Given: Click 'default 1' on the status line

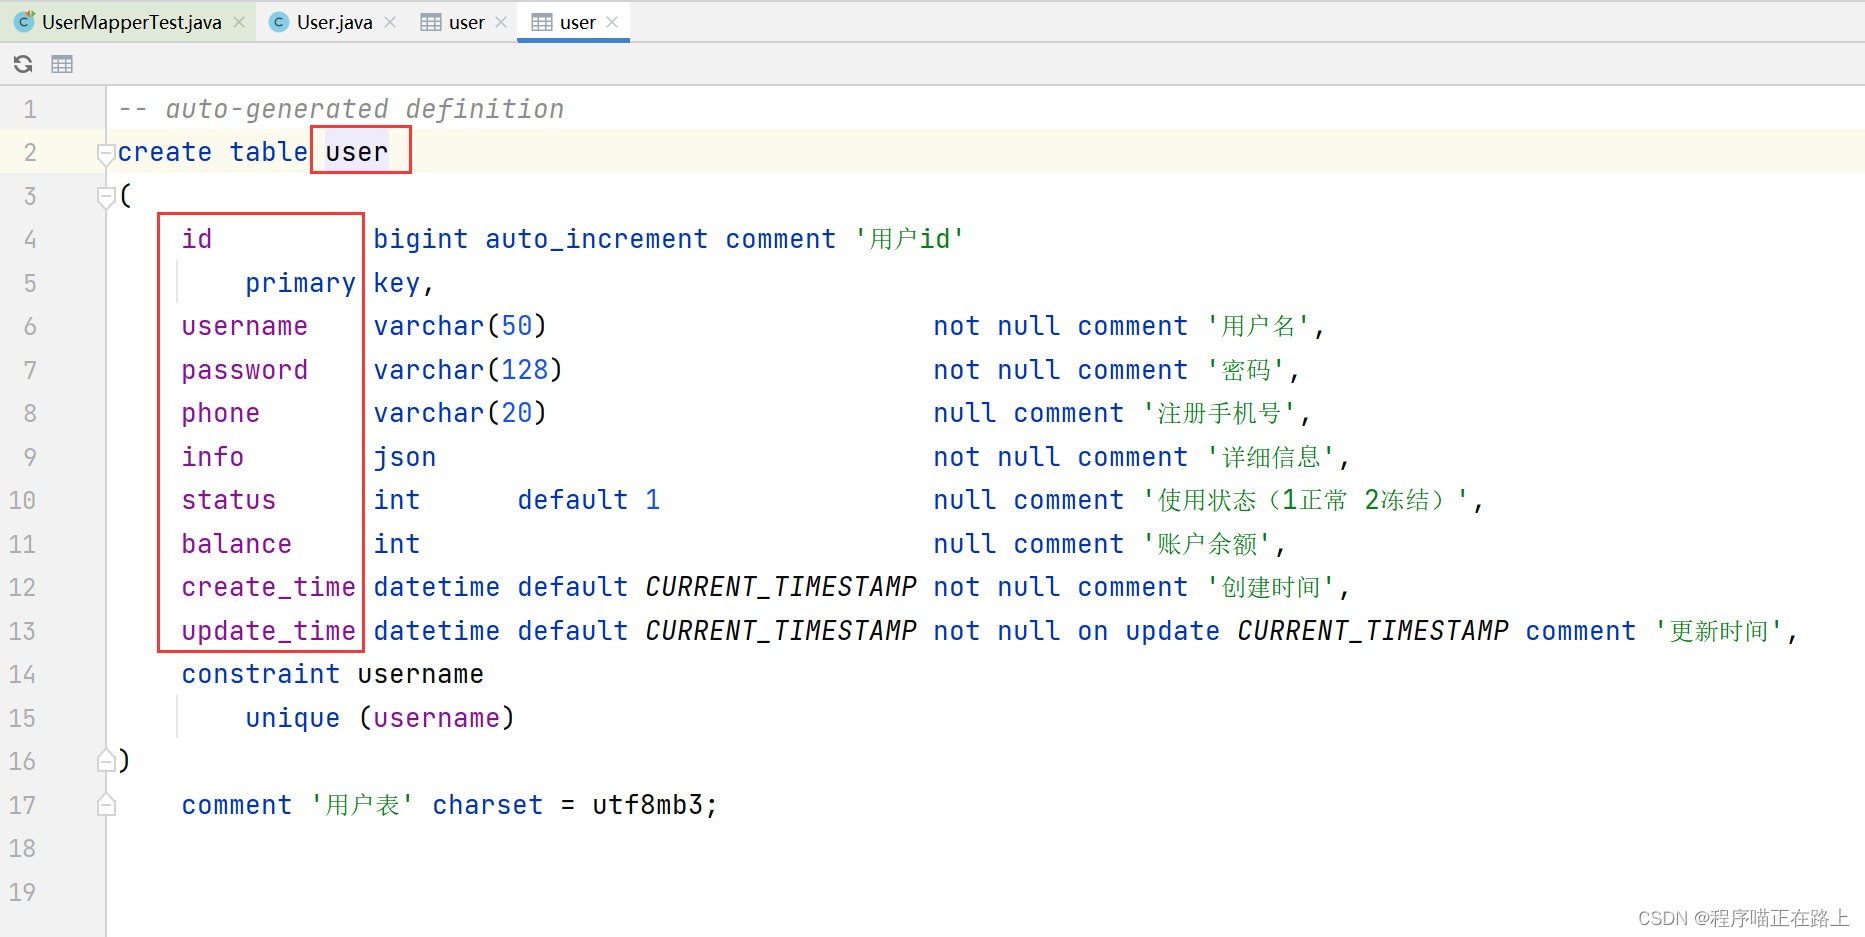Looking at the screenshot, I should pyautogui.click(x=588, y=500).
